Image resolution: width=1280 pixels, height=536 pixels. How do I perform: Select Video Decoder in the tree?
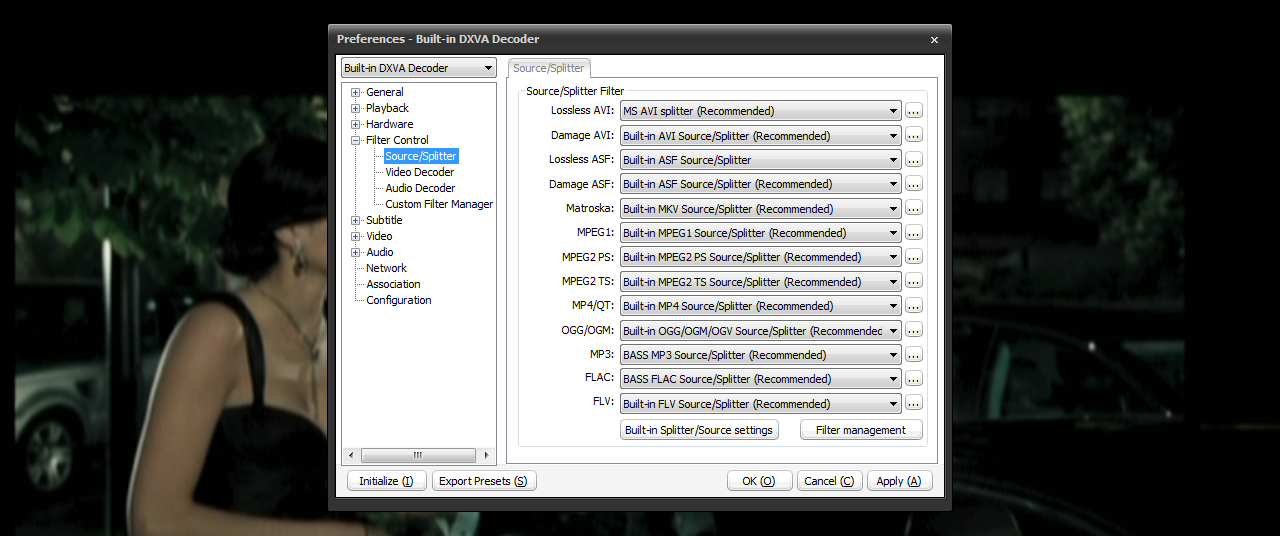(x=419, y=172)
